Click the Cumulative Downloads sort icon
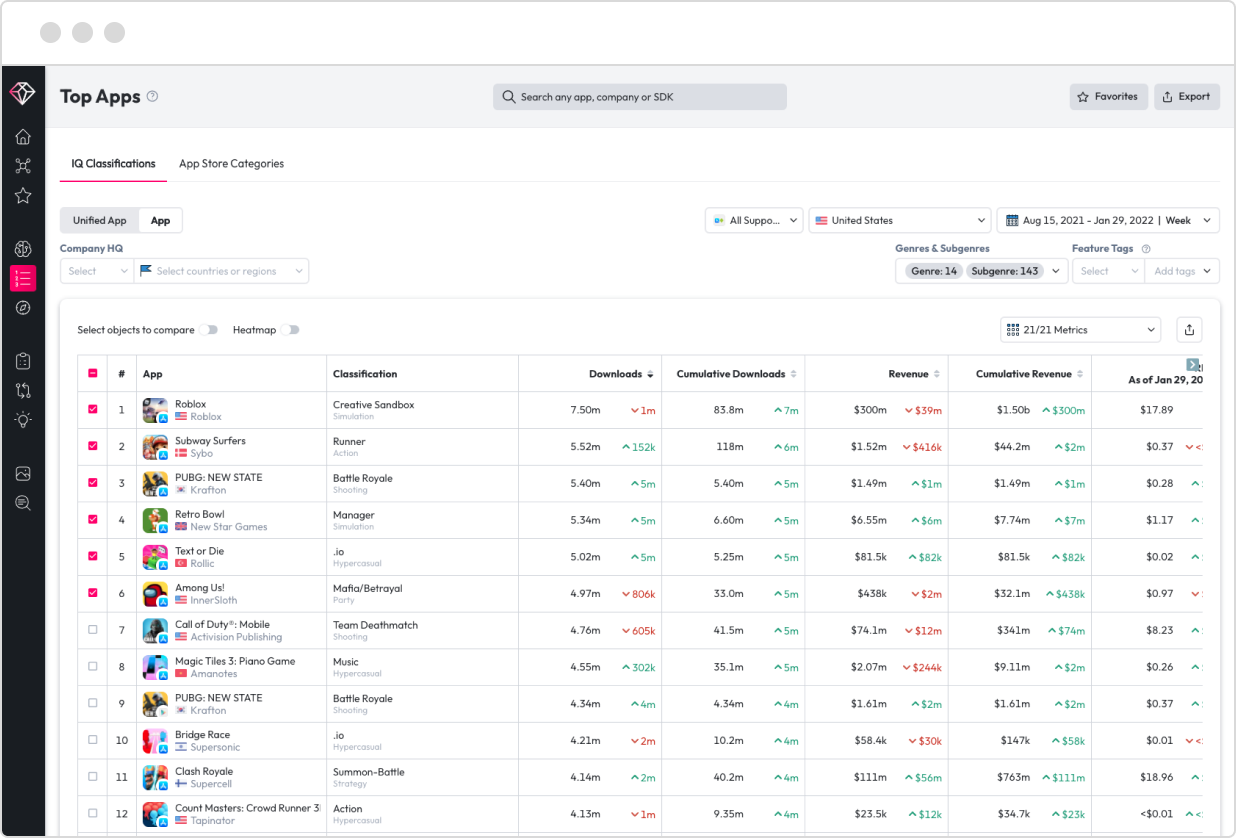1236x838 pixels. tap(794, 374)
